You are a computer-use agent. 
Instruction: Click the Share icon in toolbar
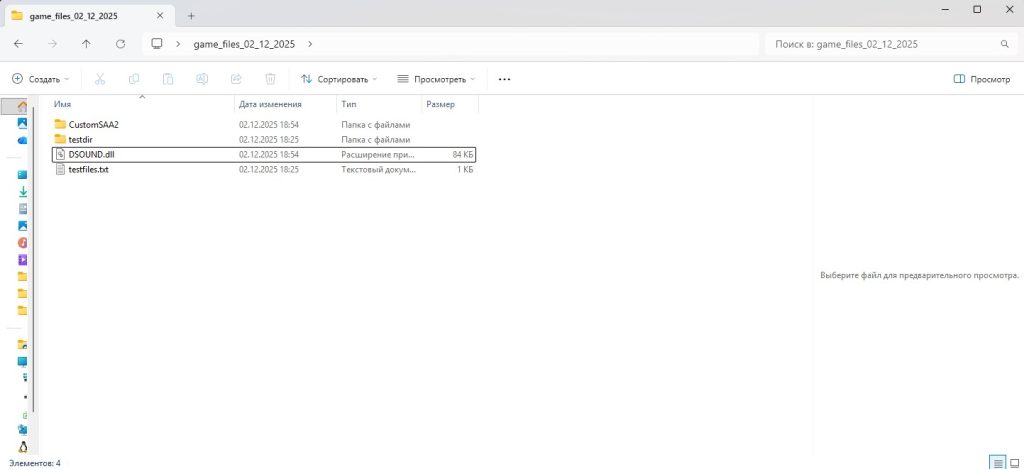click(236, 79)
